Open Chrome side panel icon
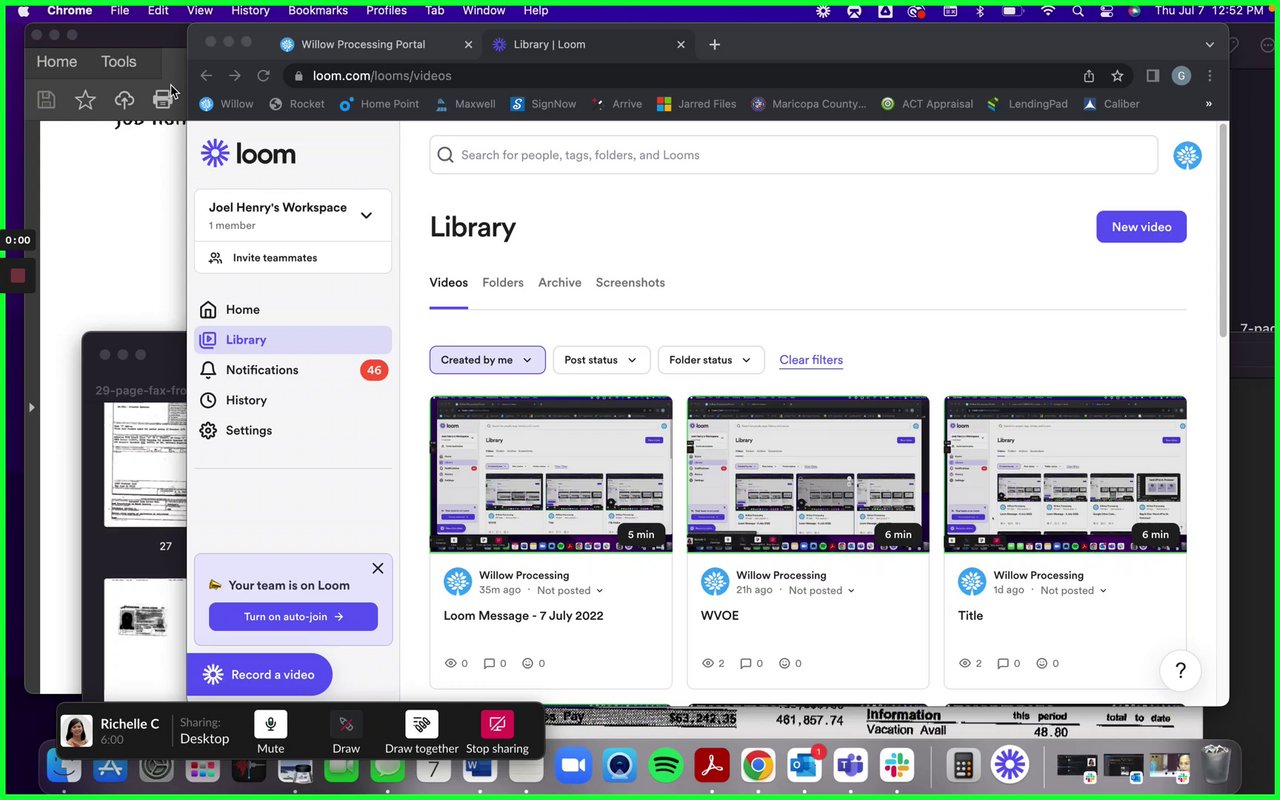Screen dimensions: 1280x800 1152,76
